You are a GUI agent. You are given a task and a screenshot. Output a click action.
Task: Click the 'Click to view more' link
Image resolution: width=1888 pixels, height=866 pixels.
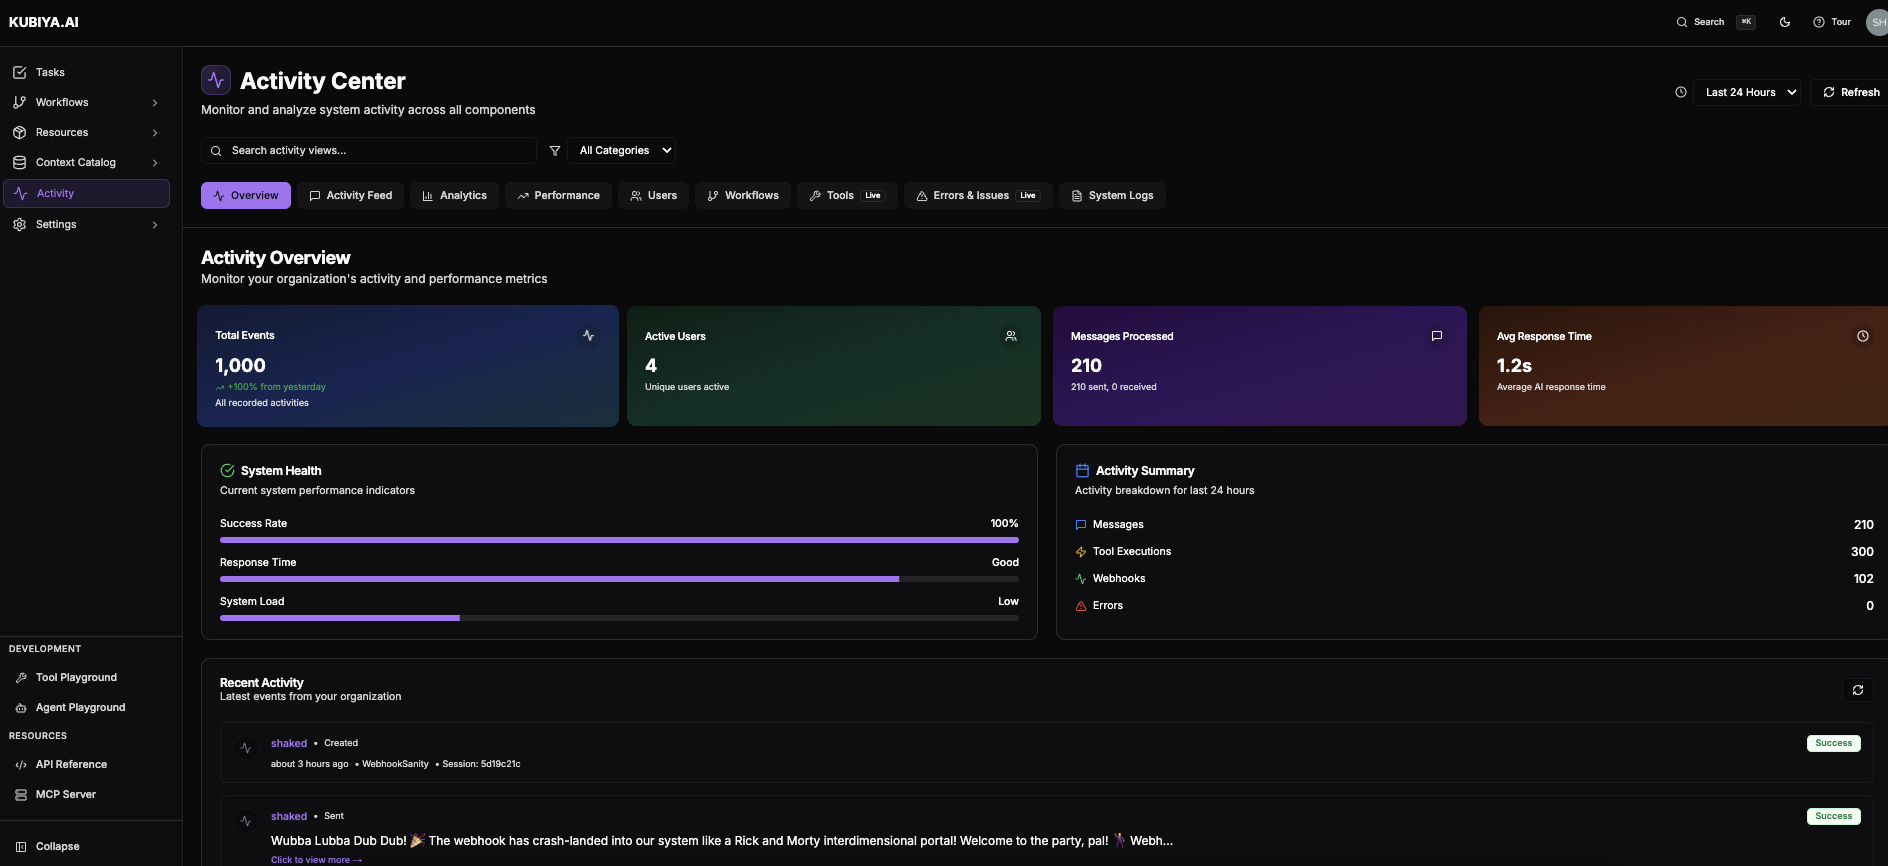[316, 860]
